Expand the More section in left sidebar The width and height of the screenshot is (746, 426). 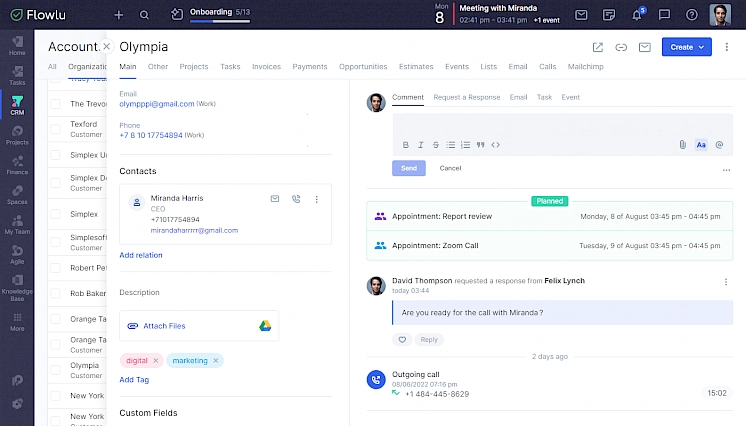pyautogui.click(x=17, y=322)
